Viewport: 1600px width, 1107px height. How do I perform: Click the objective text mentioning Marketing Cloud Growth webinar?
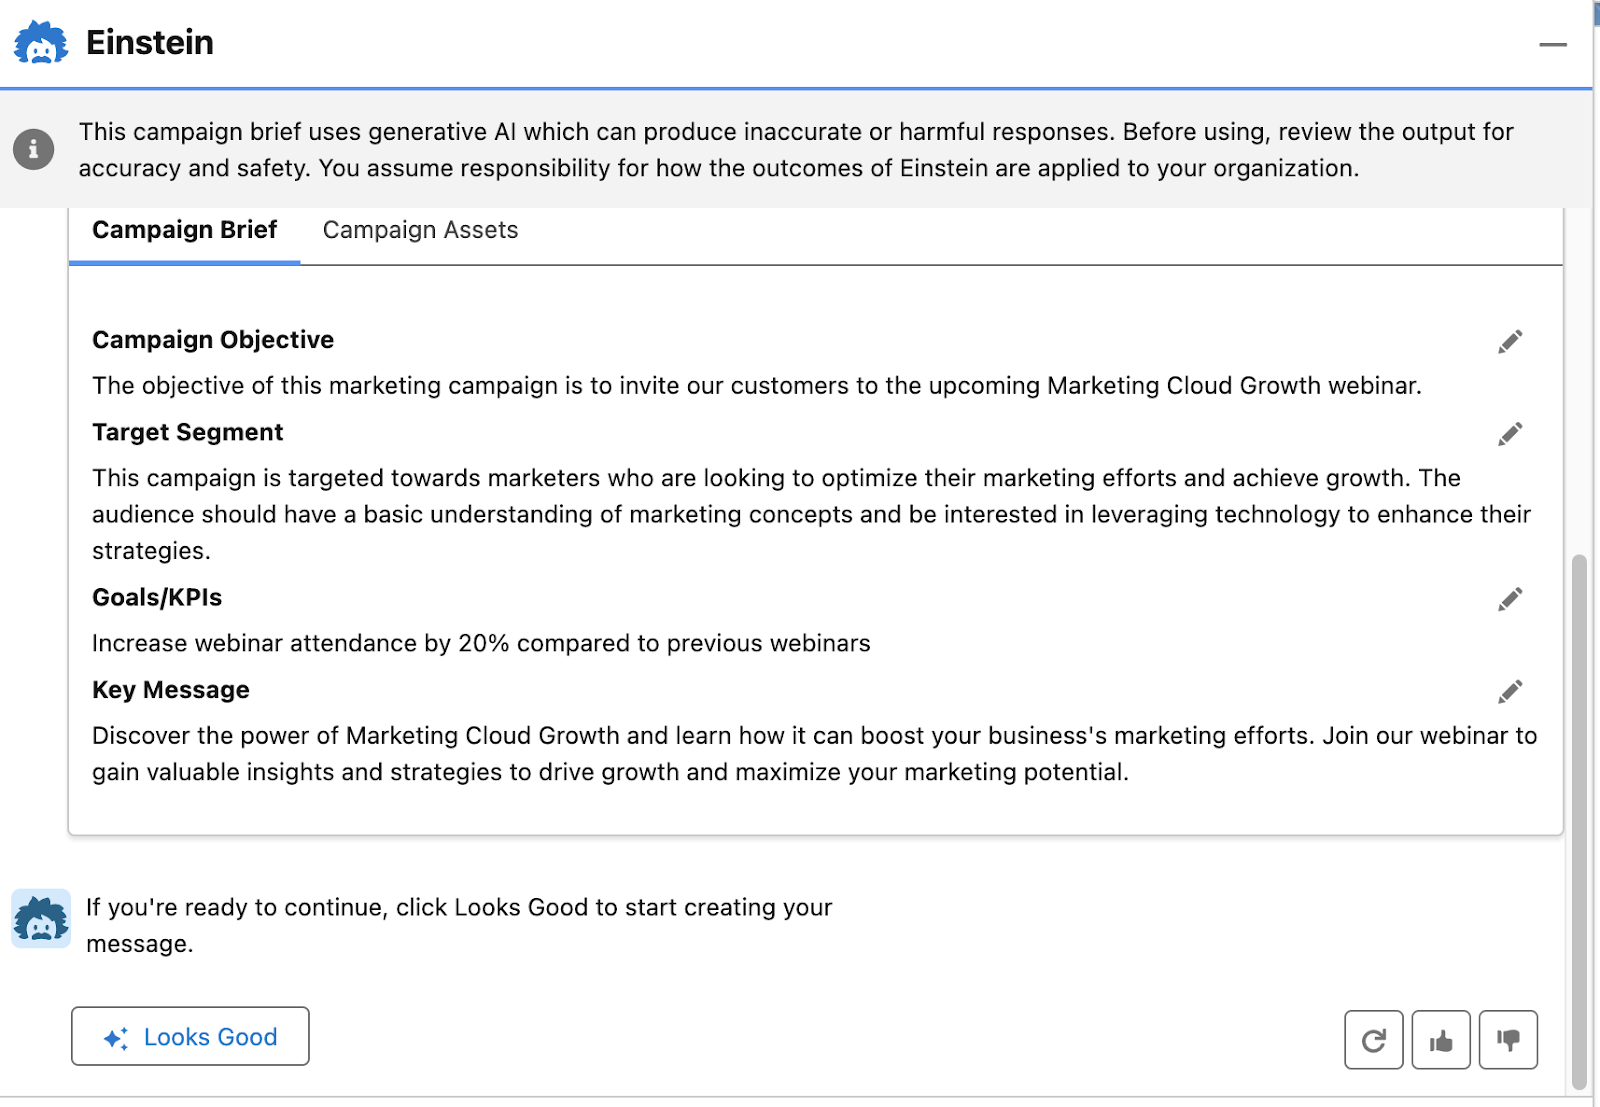(757, 386)
